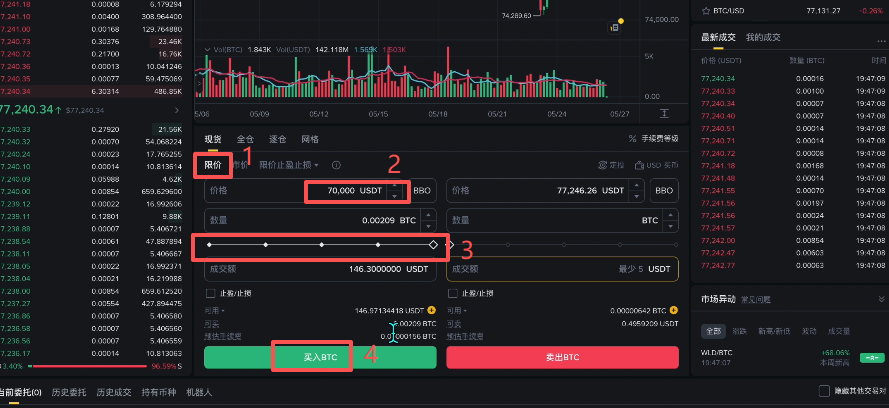The width and height of the screenshot is (889, 408).
Task: Click the buy 价格 field showing 70,000
Action: click(x=304, y=191)
